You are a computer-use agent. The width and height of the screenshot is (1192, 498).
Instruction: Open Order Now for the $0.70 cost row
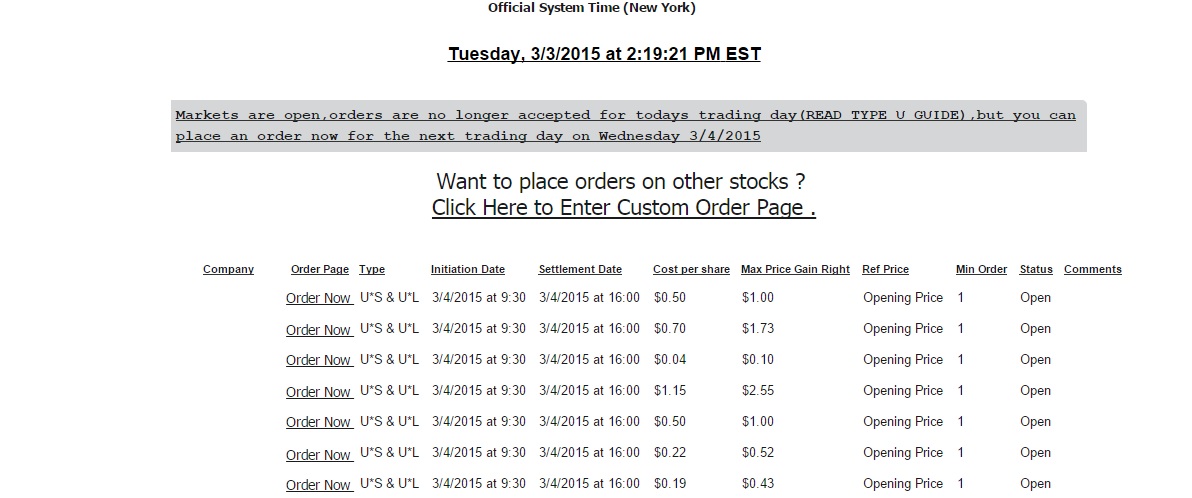(319, 330)
